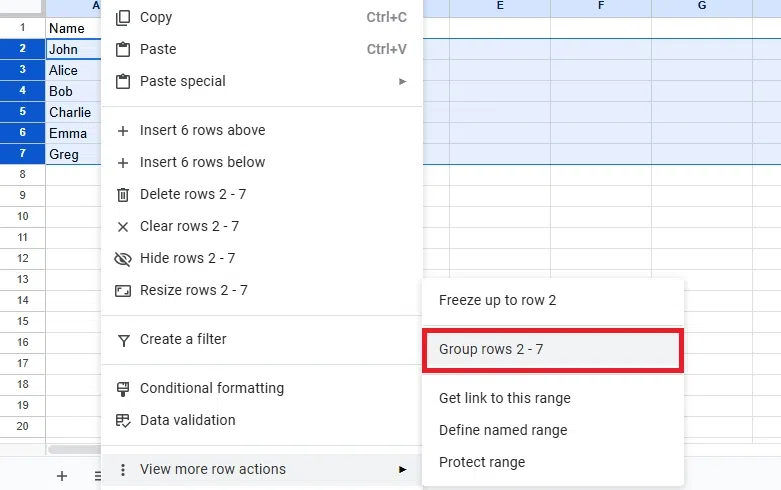Expand the Paste special submenu arrow
The width and height of the screenshot is (781, 490).
pos(403,81)
